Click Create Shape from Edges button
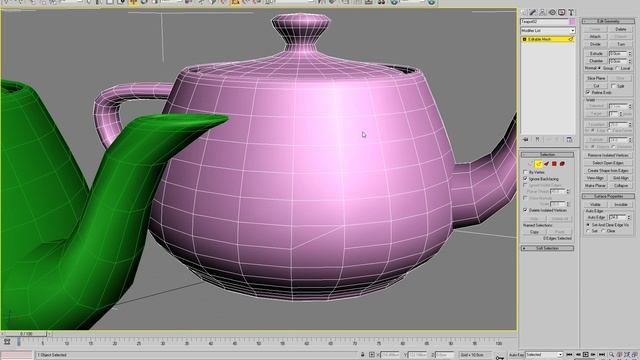The image size is (640, 360). (608, 171)
